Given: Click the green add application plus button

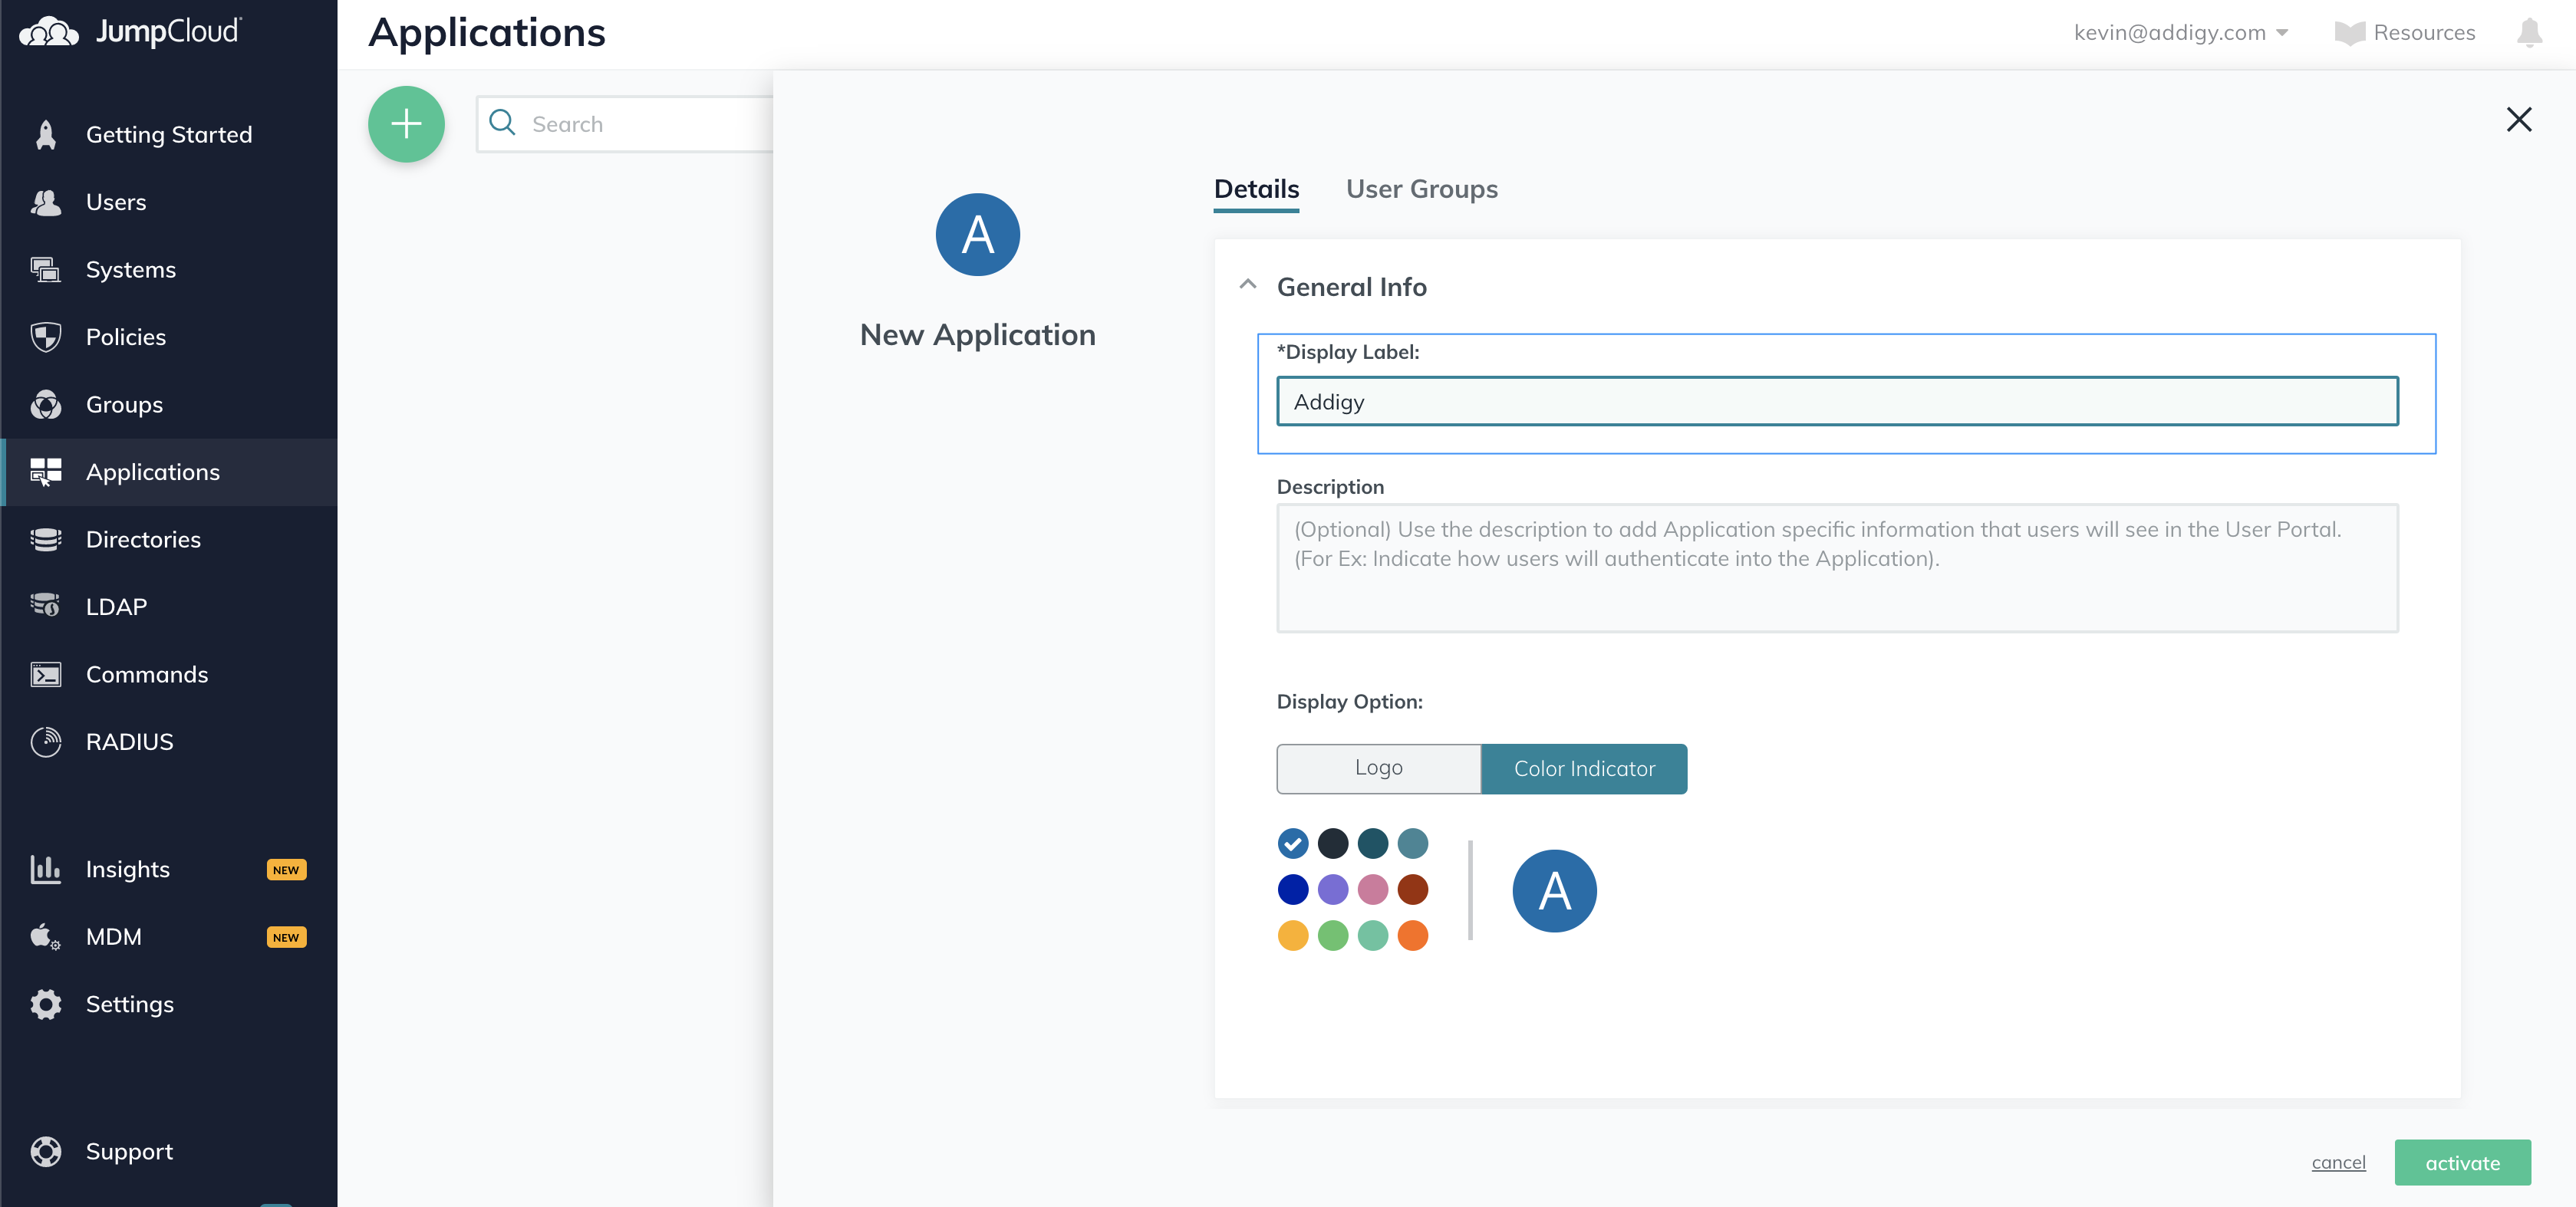Looking at the screenshot, I should pos(406,124).
